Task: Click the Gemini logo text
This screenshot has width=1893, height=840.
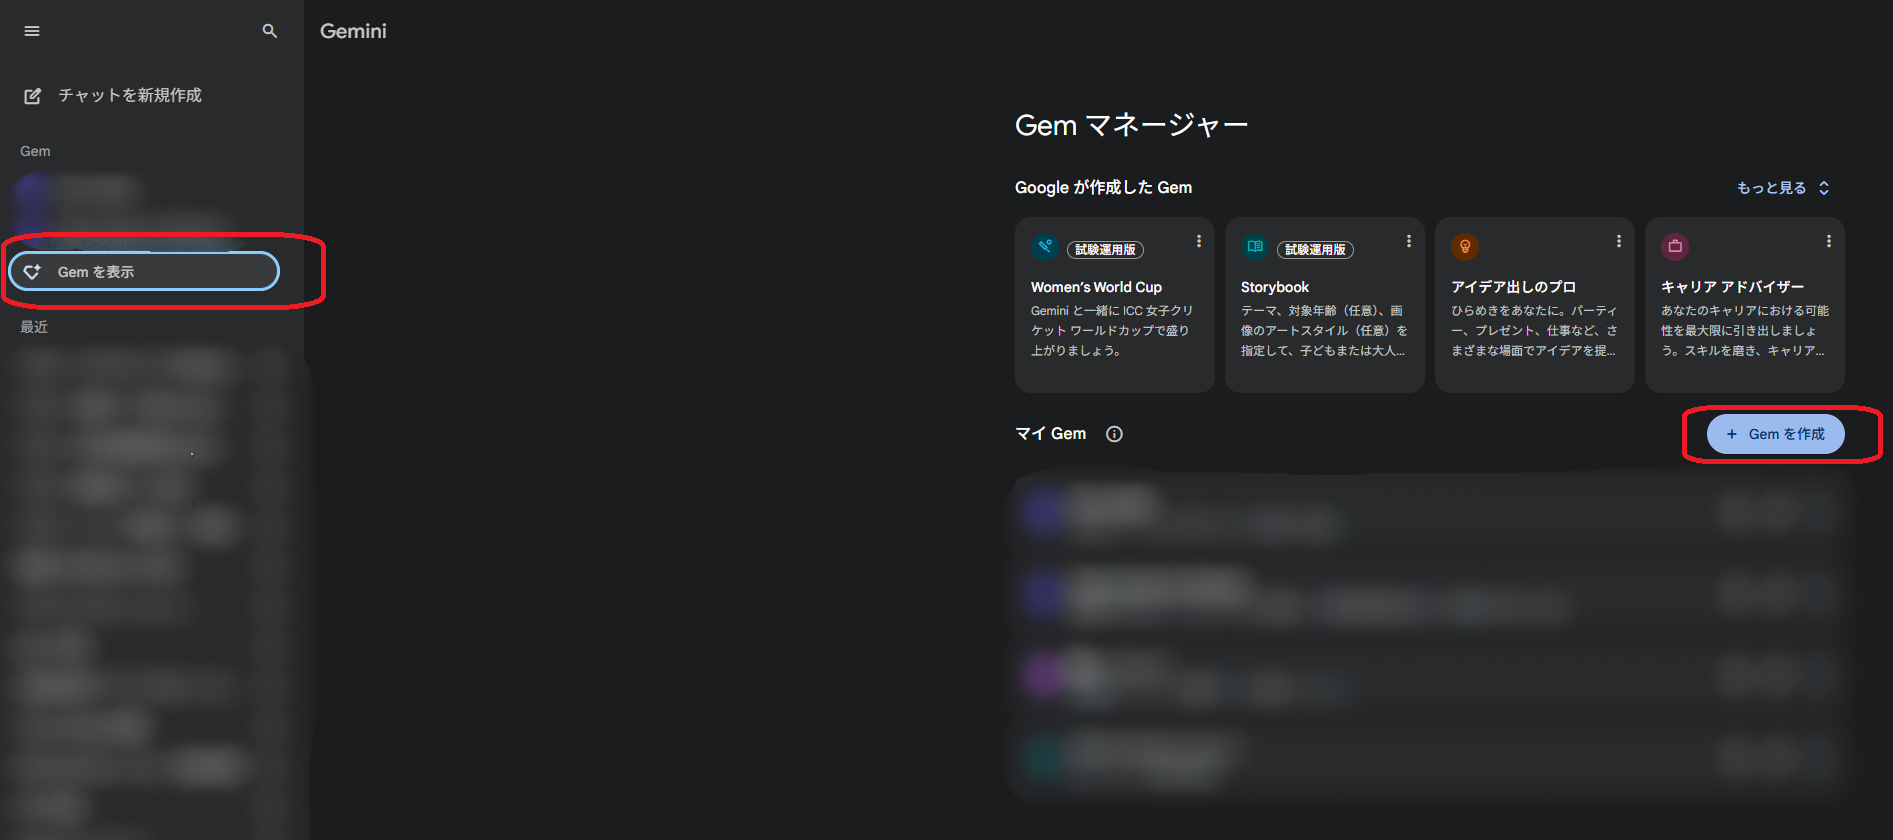Action: tap(353, 31)
